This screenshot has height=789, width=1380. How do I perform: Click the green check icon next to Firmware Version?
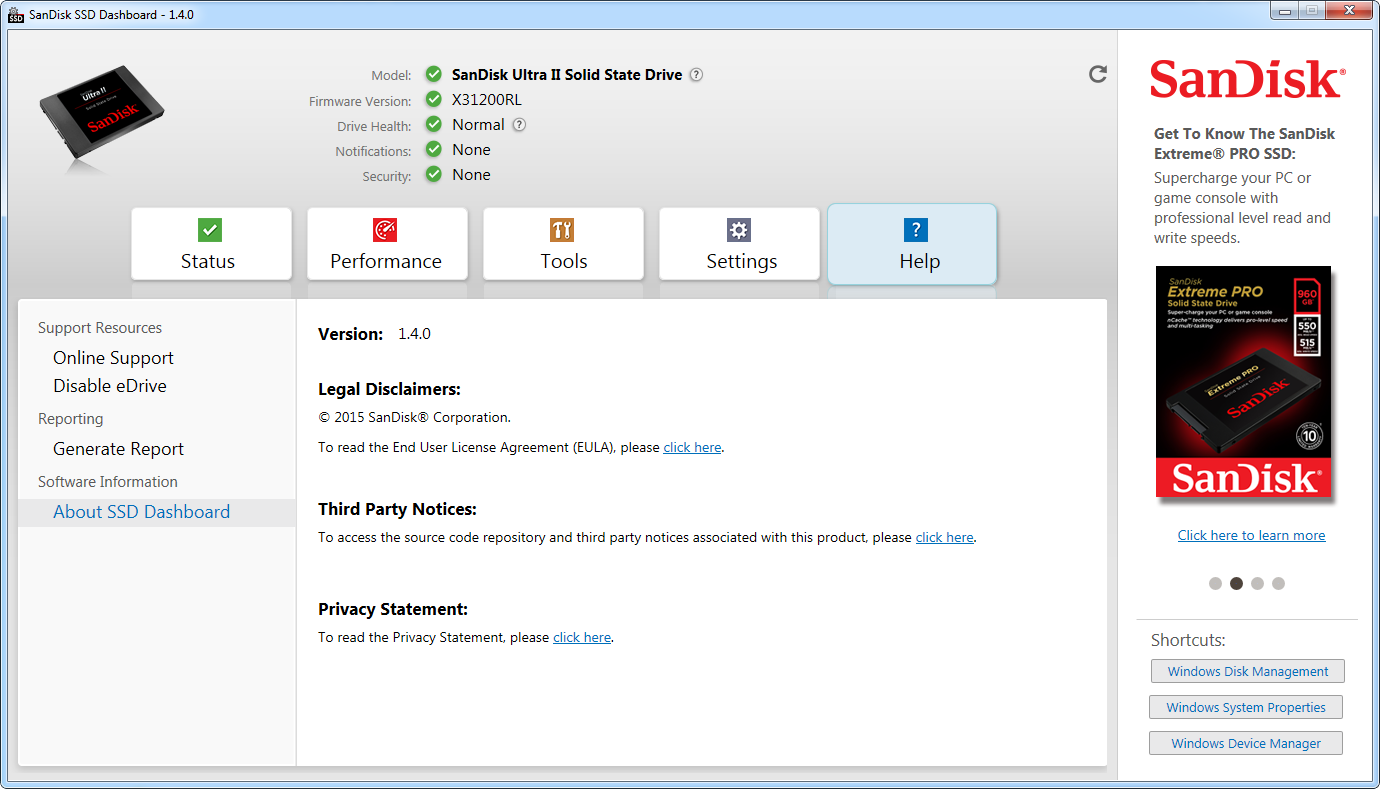pyautogui.click(x=433, y=99)
